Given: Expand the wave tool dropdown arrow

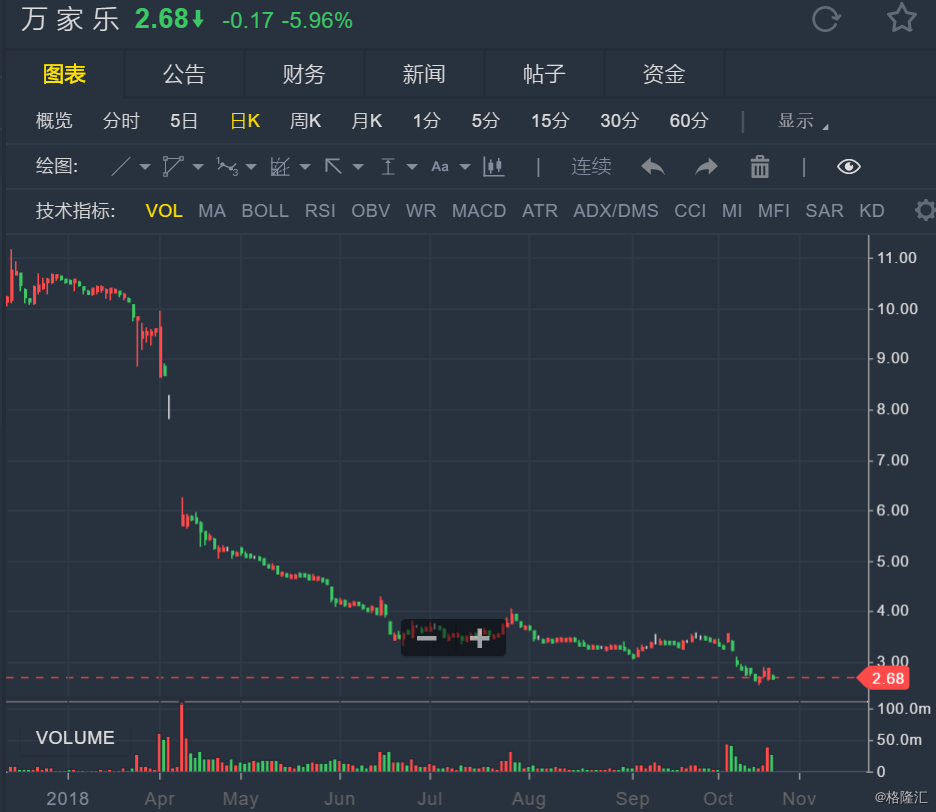Looking at the screenshot, I should click(x=251, y=167).
